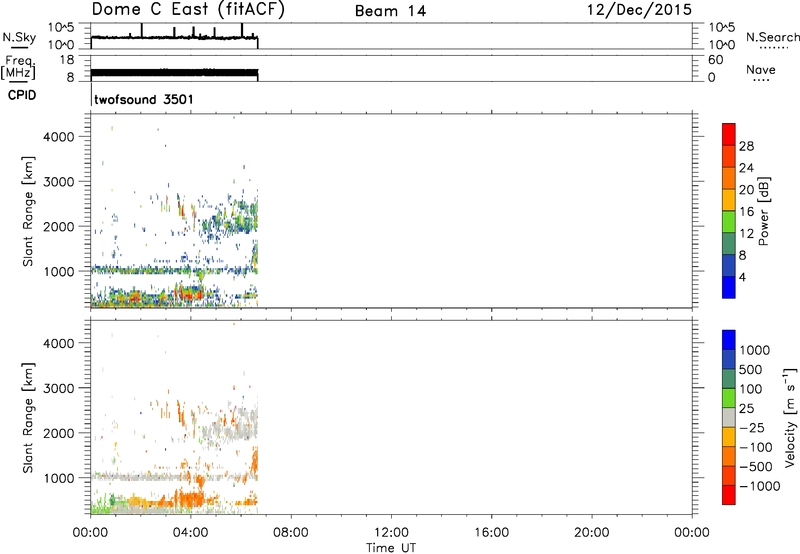Click the 'Nave' legend label
The image size is (800, 554).
pos(761,70)
